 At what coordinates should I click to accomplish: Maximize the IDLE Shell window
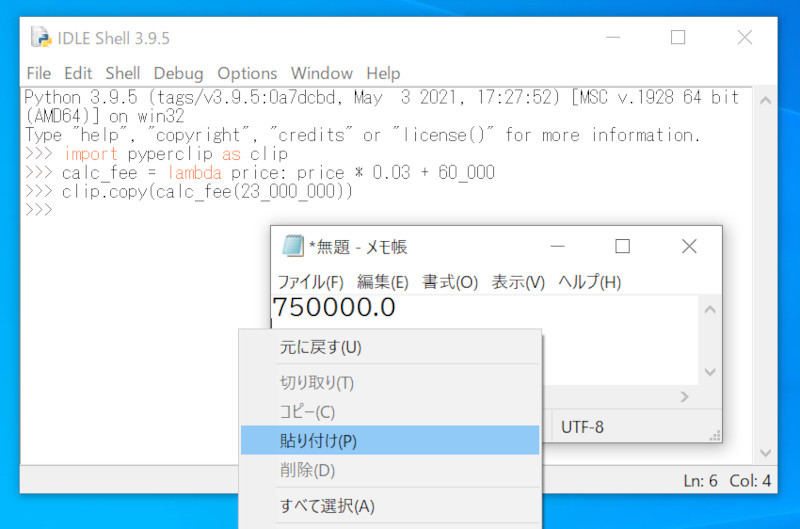coord(678,37)
